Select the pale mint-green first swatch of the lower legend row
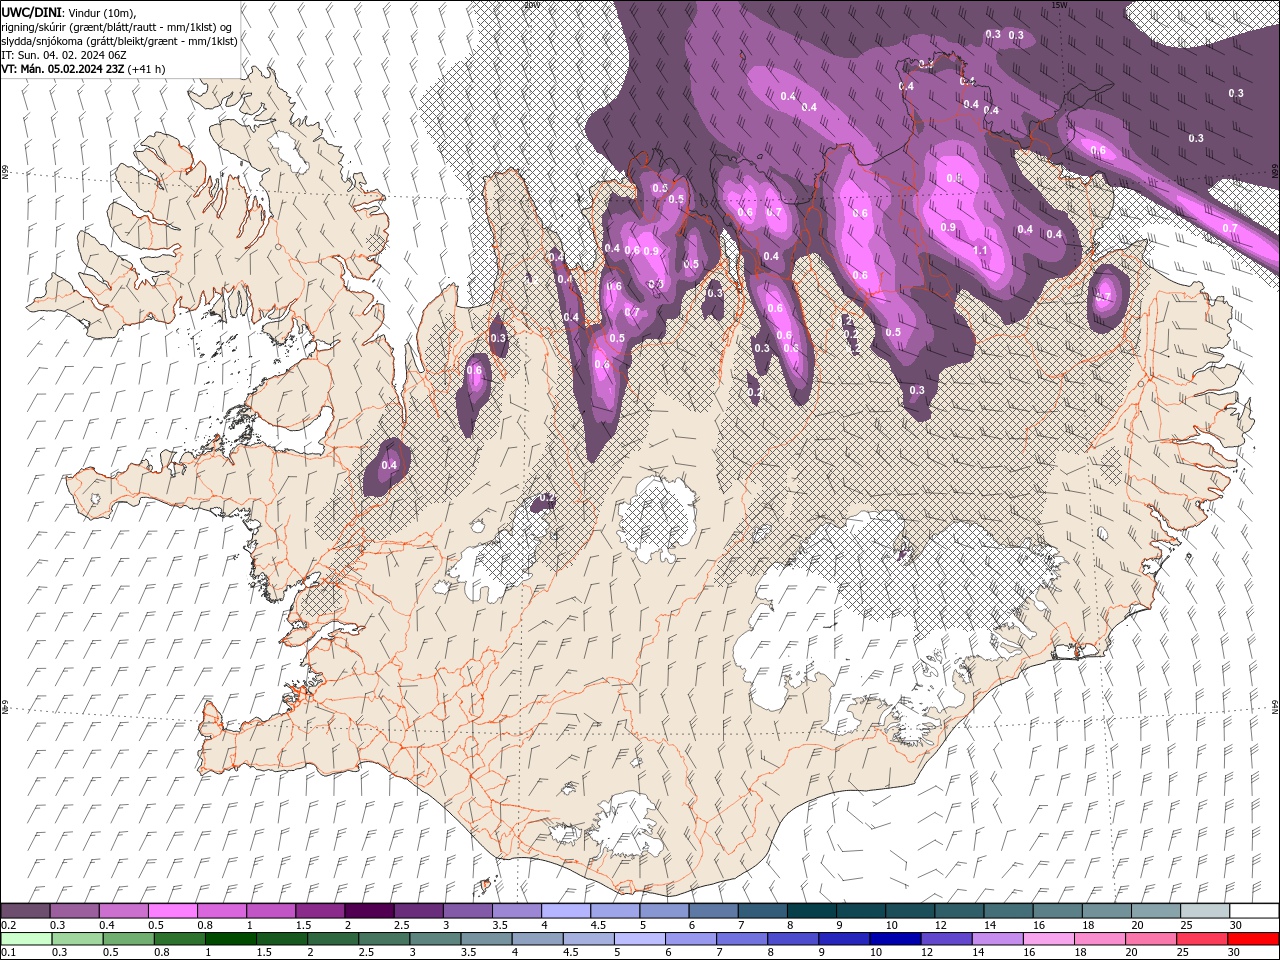Screen dimensions: 1280x960 pyautogui.click(x=26, y=939)
